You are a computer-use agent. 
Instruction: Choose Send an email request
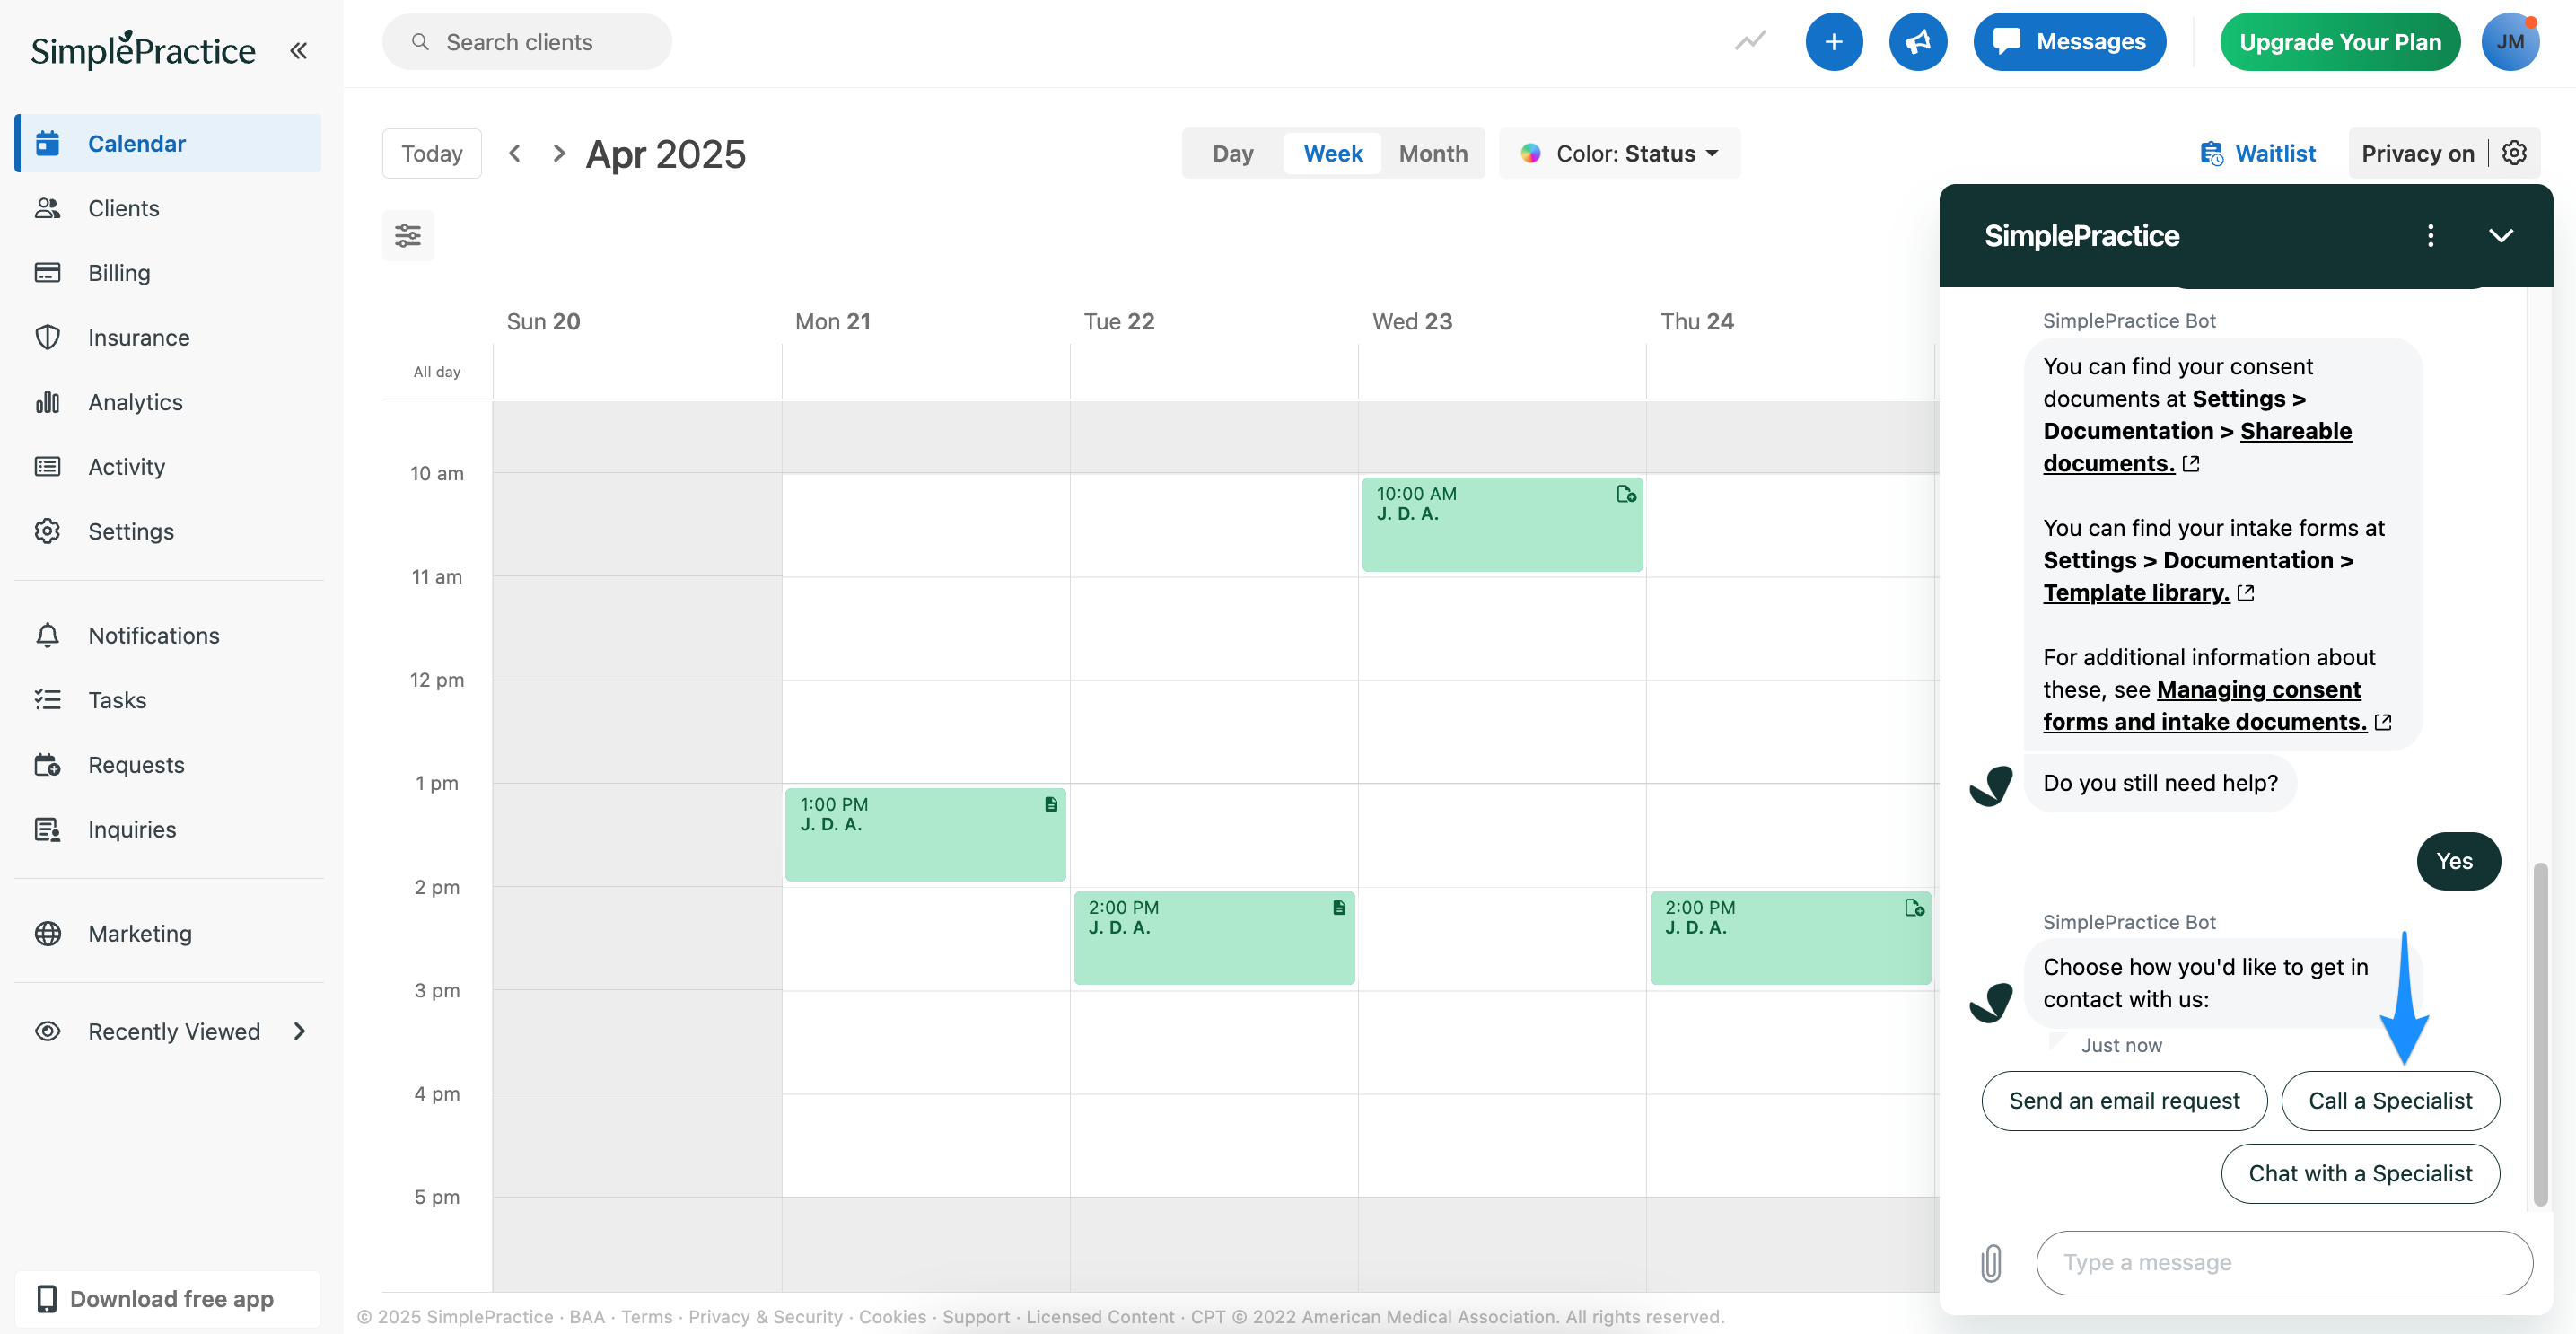click(x=2124, y=1100)
